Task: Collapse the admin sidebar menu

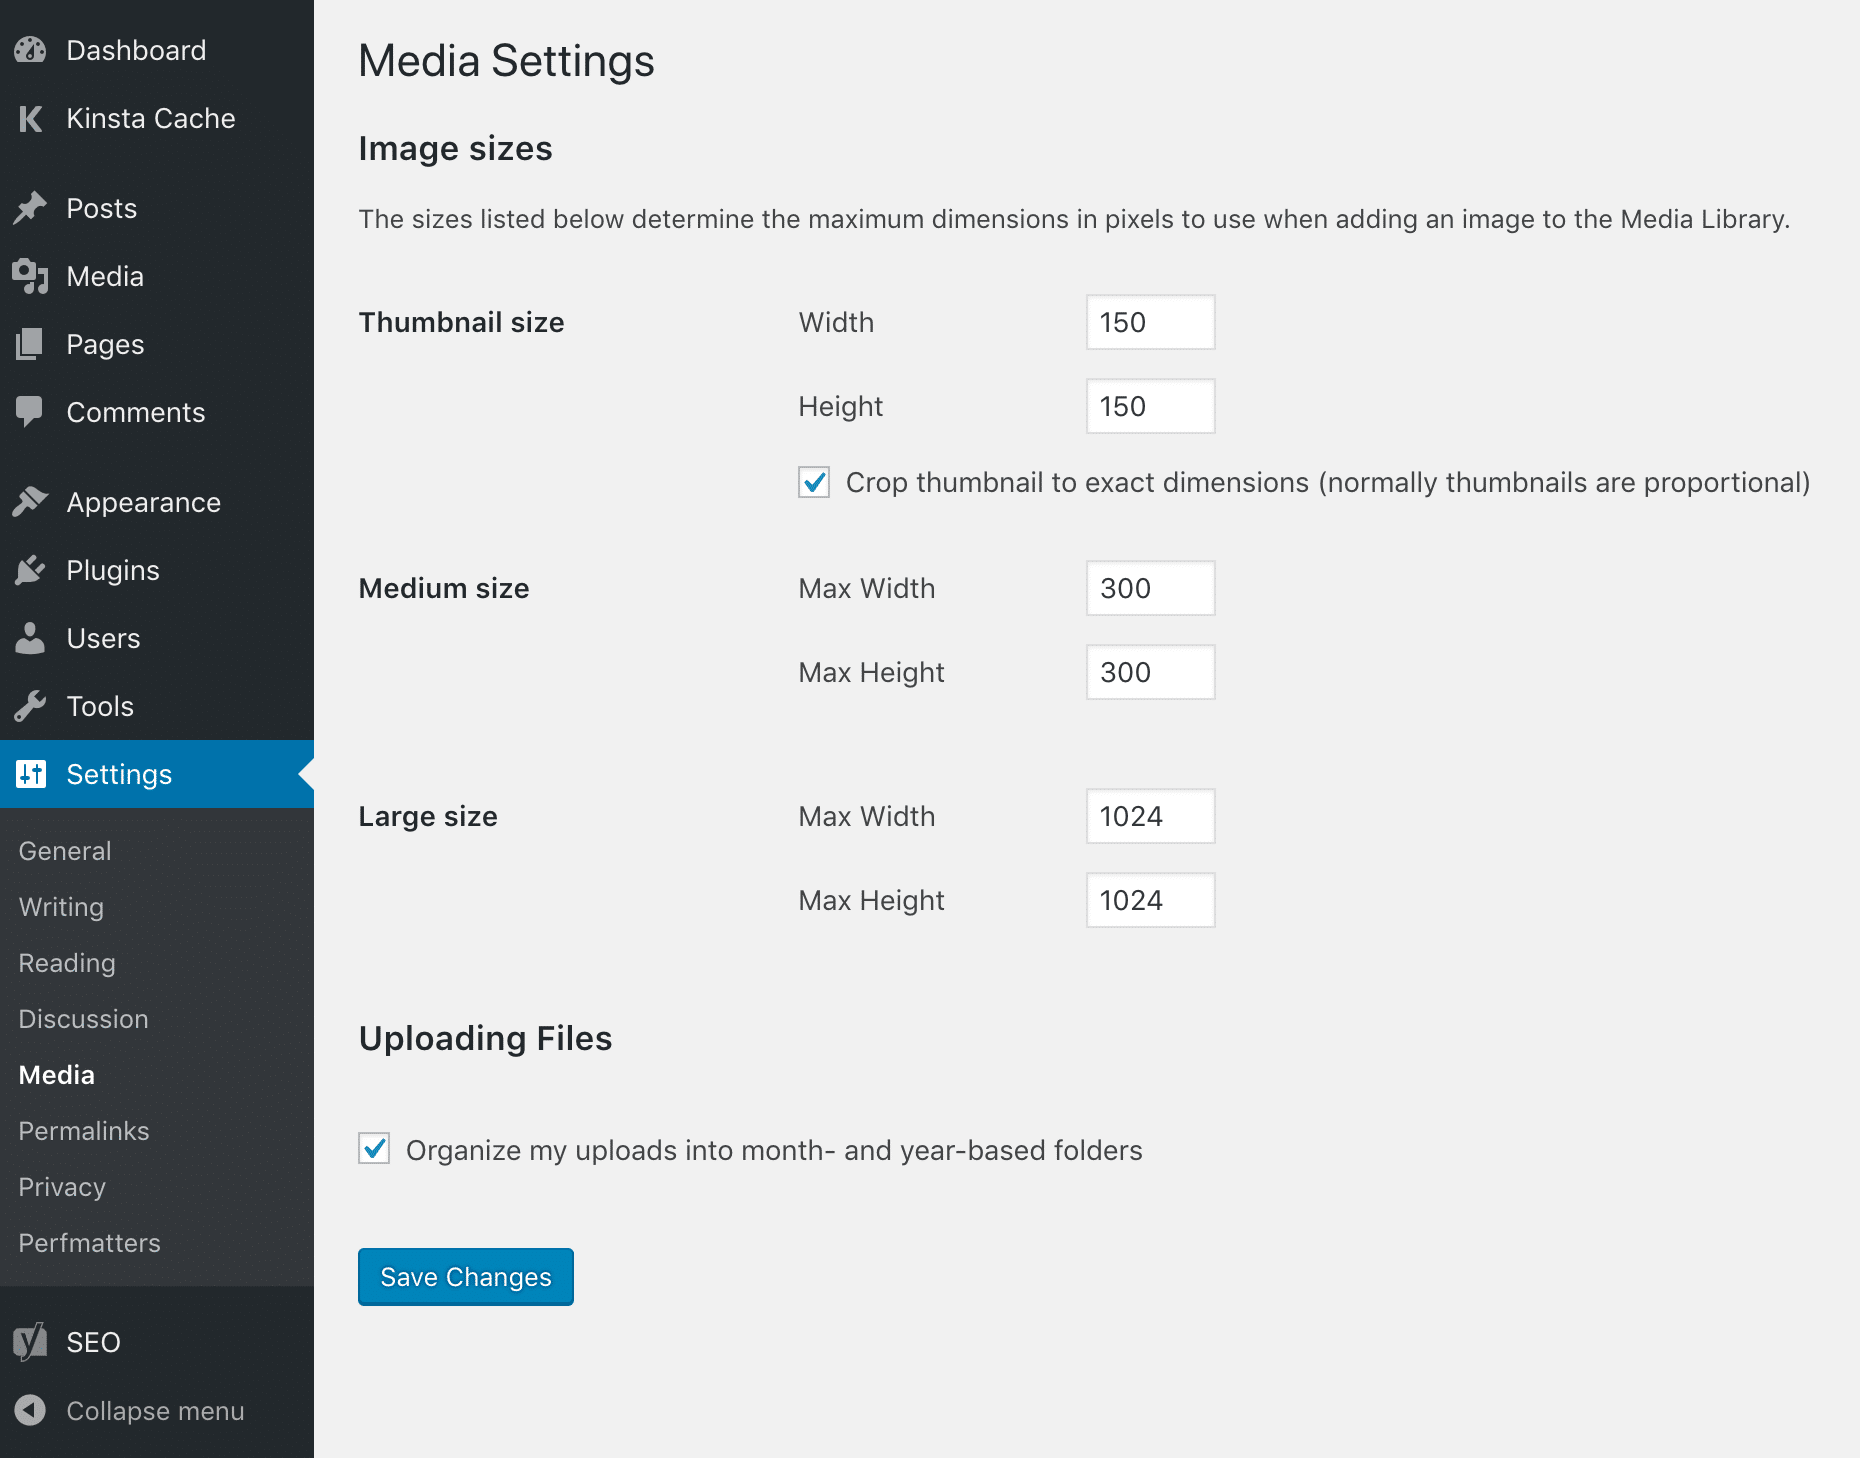Action: (31, 1411)
